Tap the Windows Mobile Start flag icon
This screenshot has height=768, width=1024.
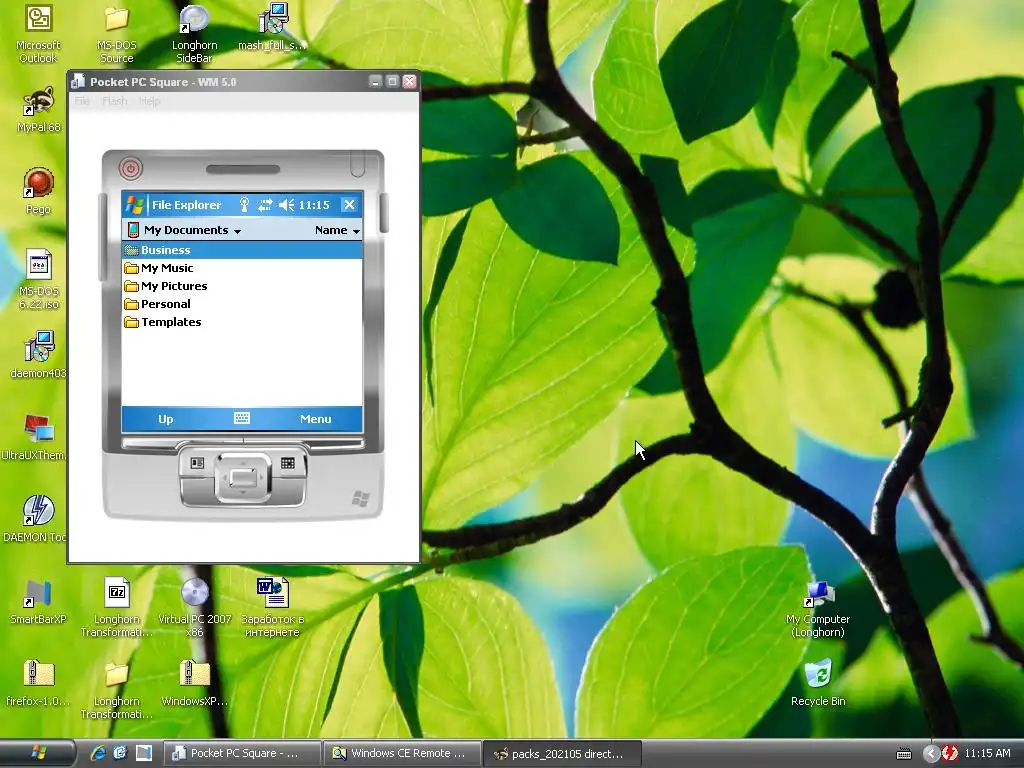pos(135,205)
